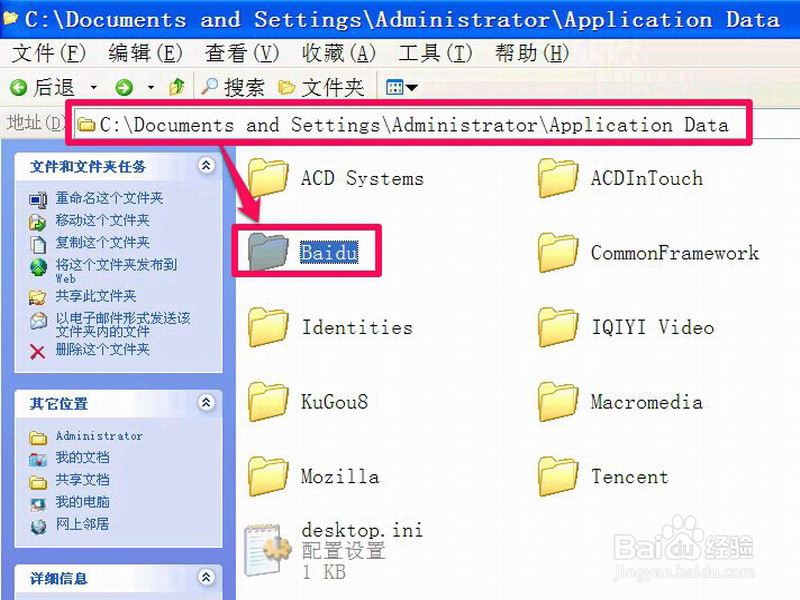Image resolution: width=800 pixels, height=600 pixels.
Task: Open the 编辑(E) menu
Action: [145, 53]
